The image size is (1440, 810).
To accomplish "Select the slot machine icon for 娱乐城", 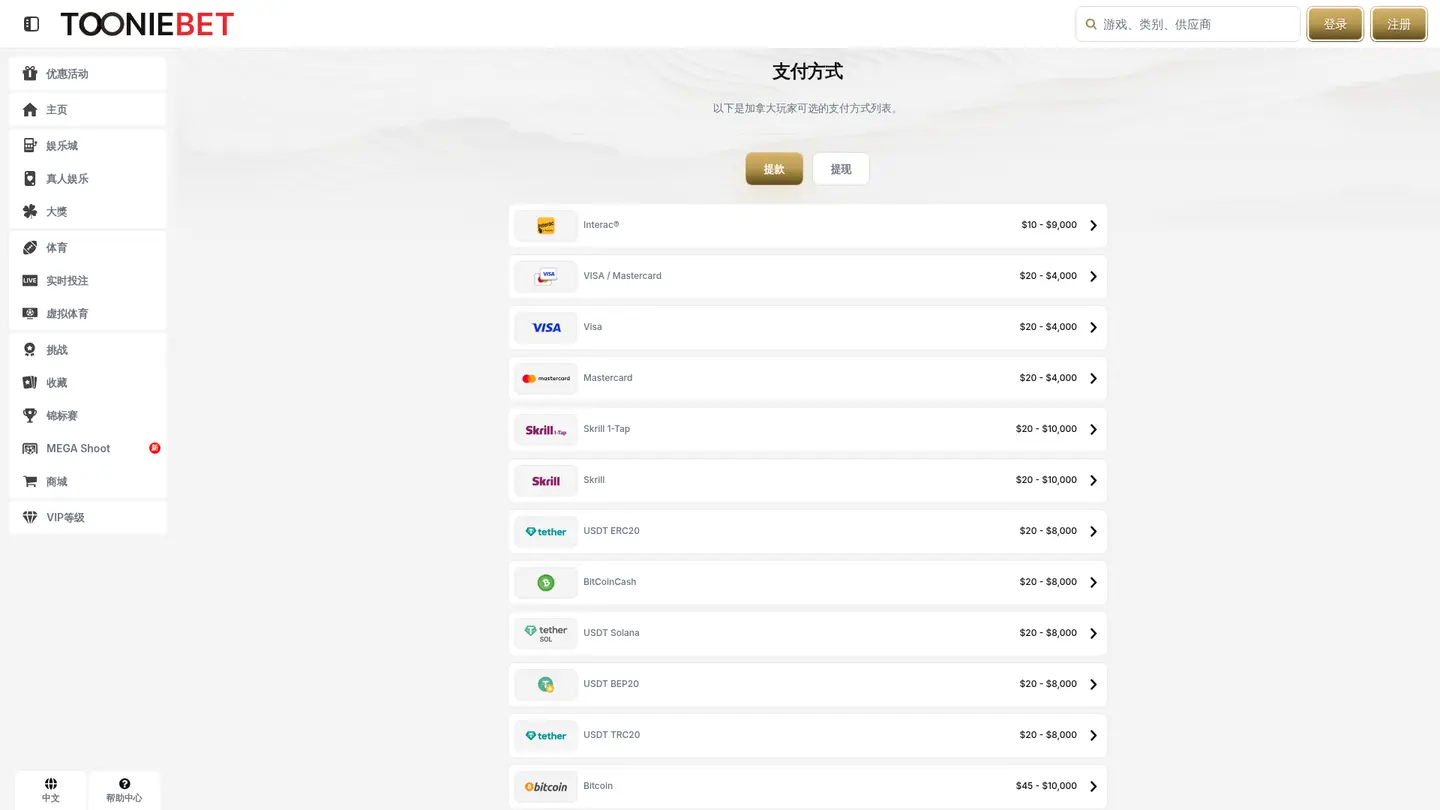I will 30,145.
